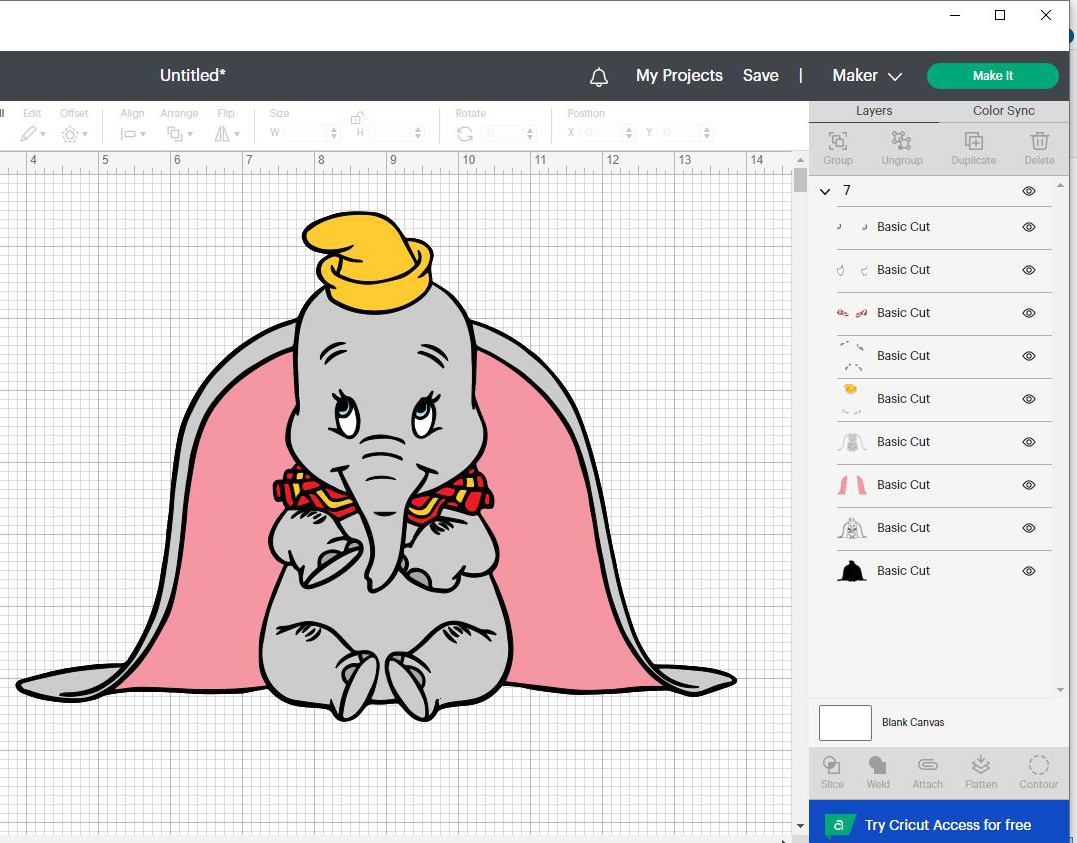This screenshot has height=843, width=1077.
Task: Hide the fourth Basic Cut layer
Action: [1028, 356]
